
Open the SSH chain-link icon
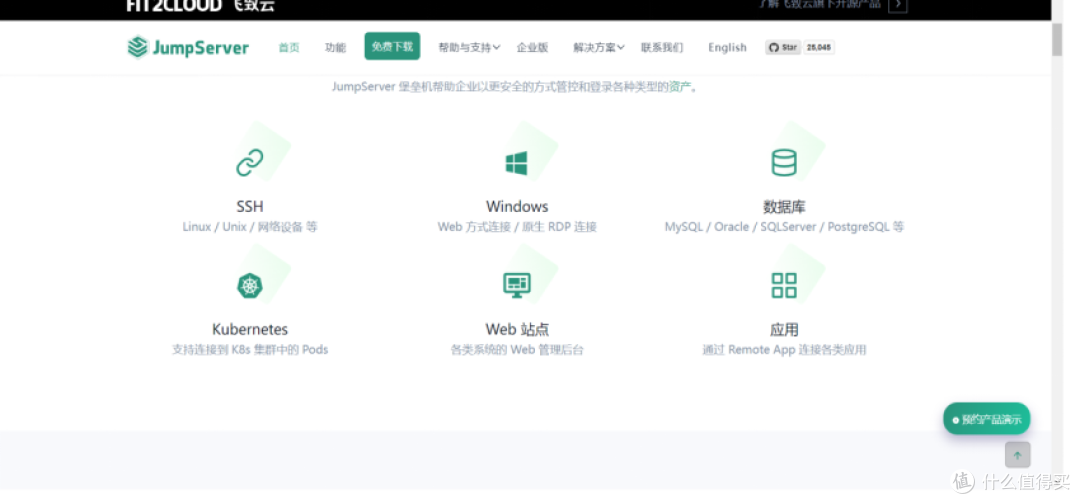pos(249,163)
